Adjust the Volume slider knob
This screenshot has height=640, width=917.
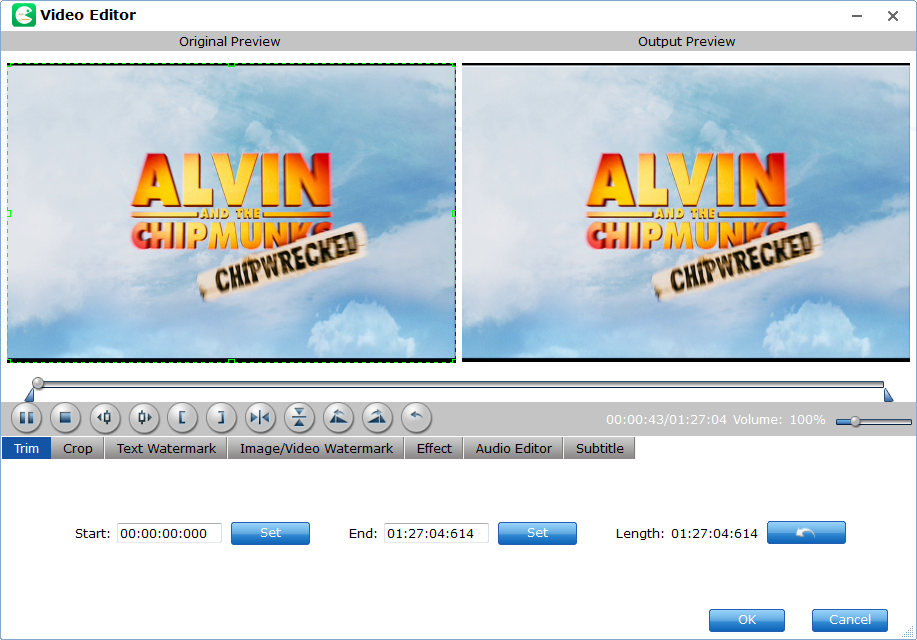[x=855, y=421]
